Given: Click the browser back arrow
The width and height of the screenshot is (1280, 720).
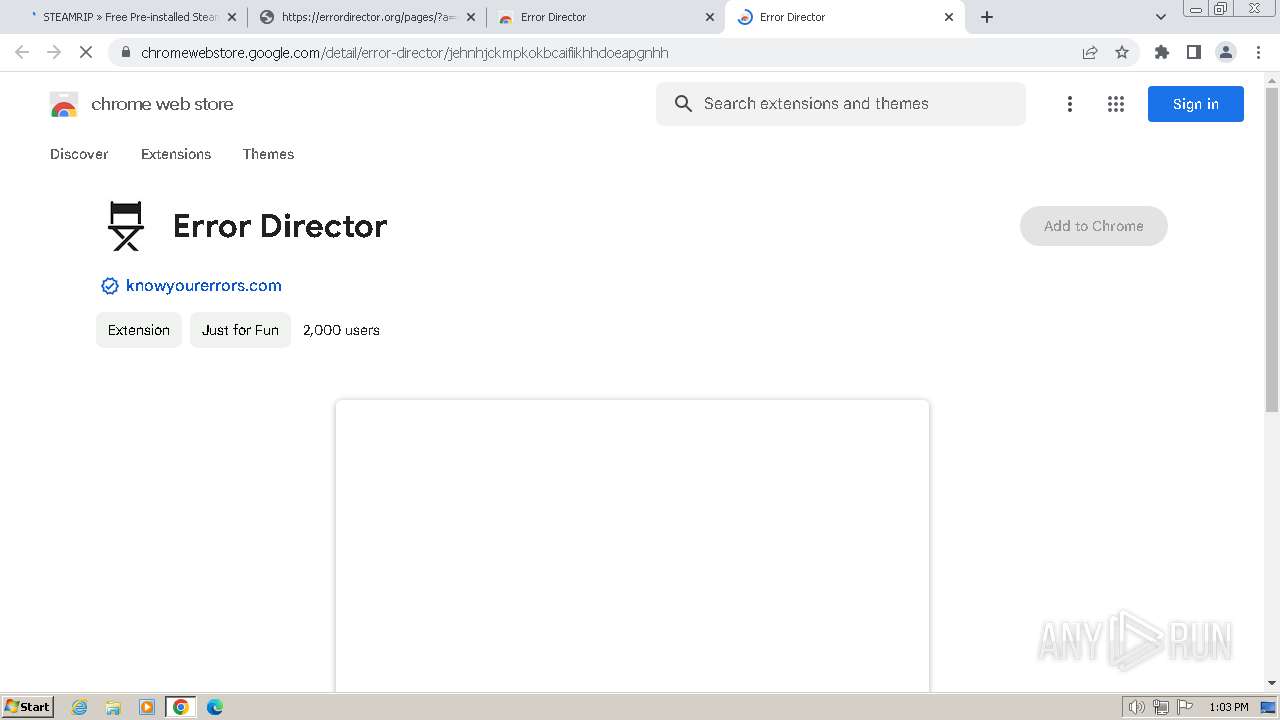Looking at the screenshot, I should 22,53.
